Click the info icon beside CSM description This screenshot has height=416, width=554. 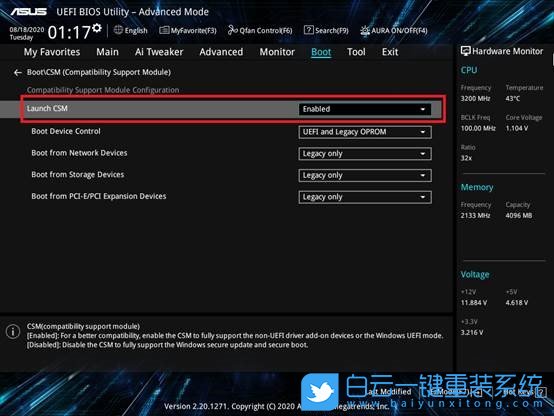coord(13,332)
